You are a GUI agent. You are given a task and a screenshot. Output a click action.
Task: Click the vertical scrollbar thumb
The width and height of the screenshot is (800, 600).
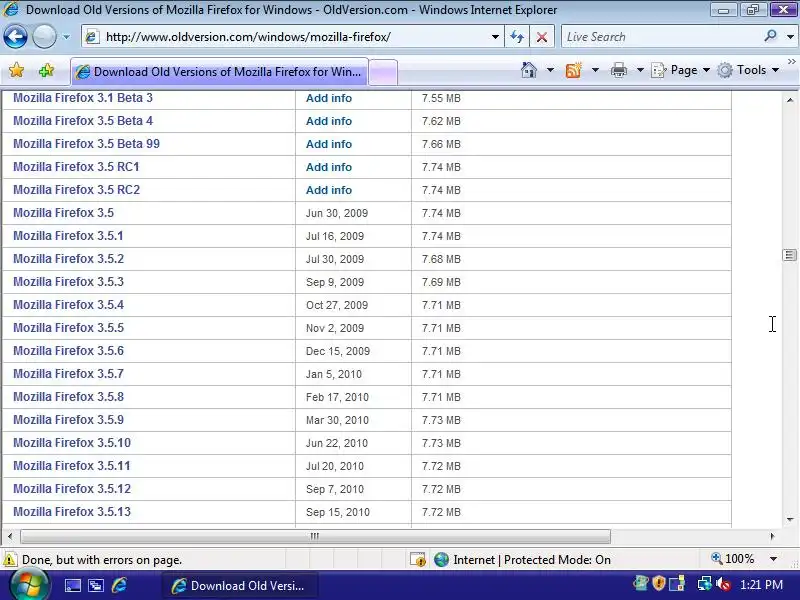coord(790,255)
